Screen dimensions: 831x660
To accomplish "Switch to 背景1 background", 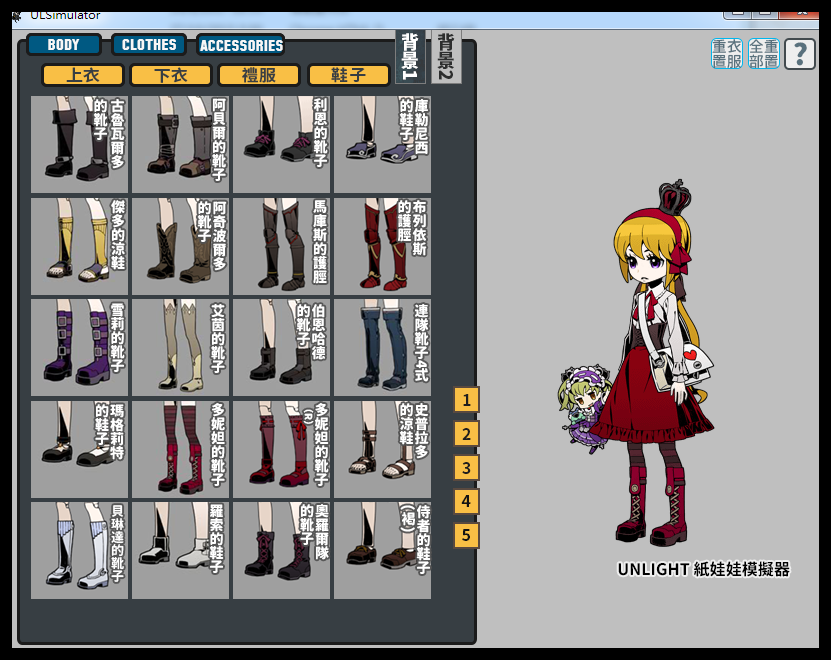I will click(x=410, y=57).
